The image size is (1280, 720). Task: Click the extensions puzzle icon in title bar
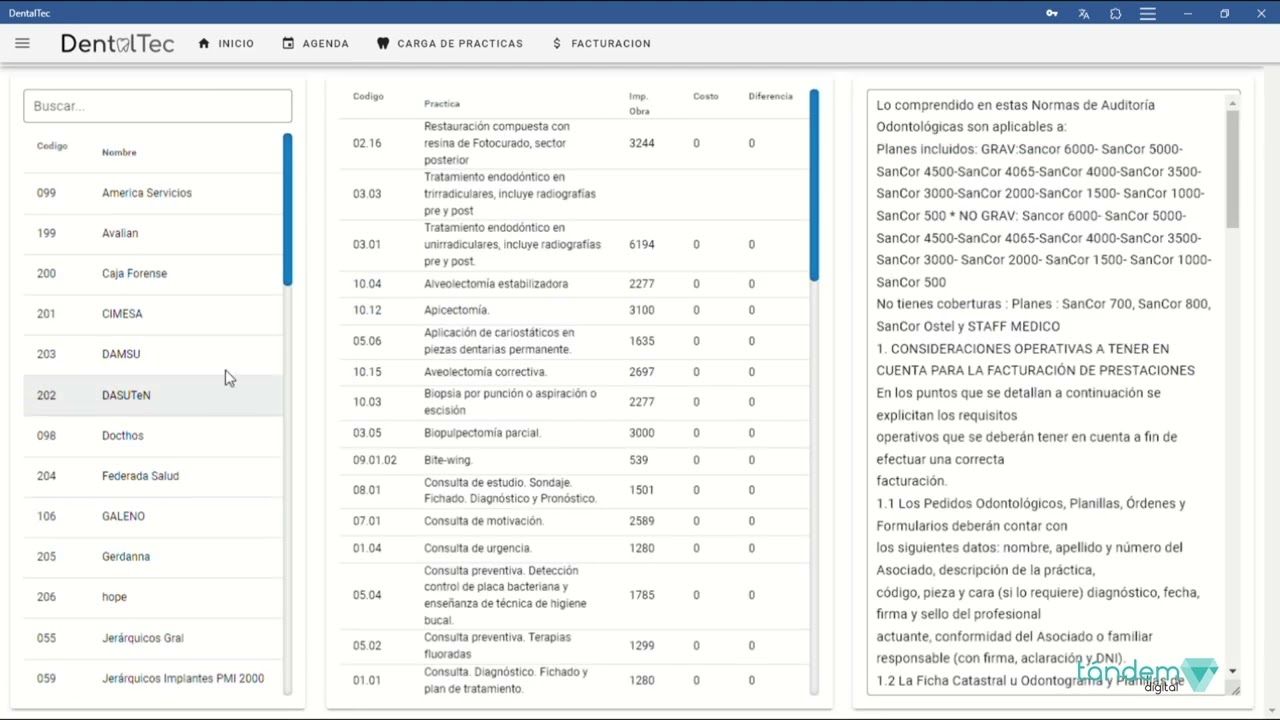pyautogui.click(x=1116, y=14)
